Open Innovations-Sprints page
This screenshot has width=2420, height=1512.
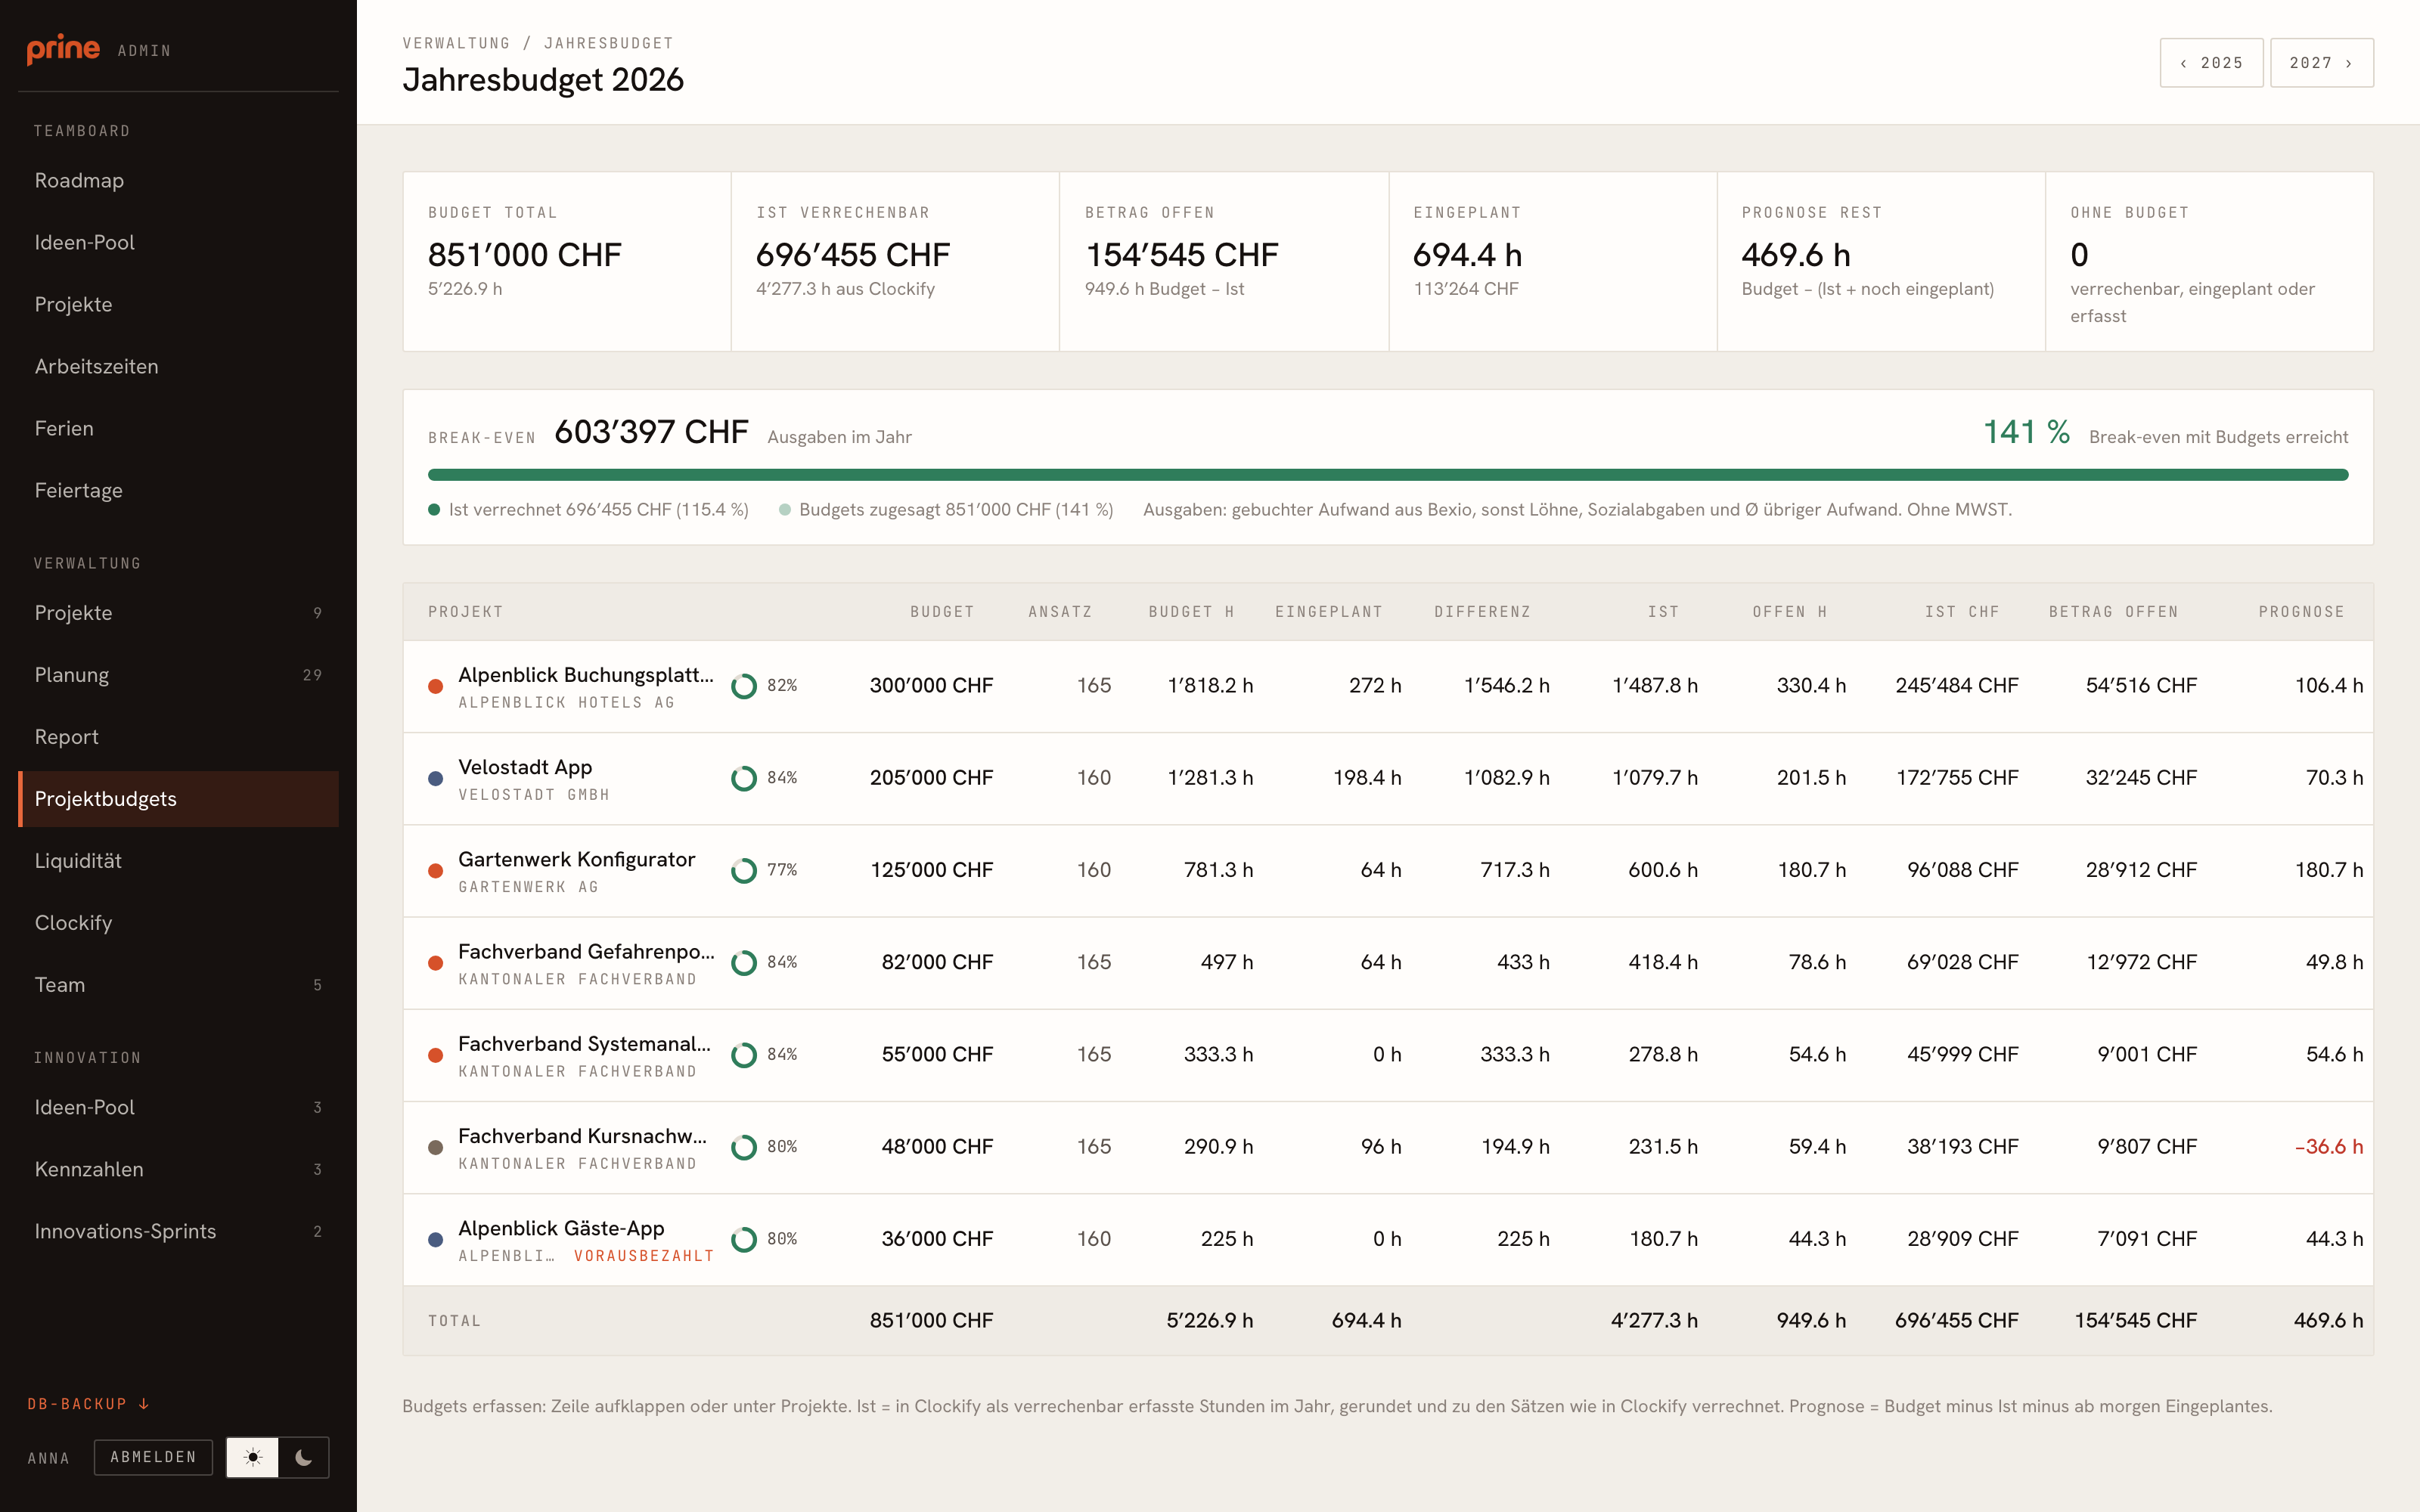pyautogui.click(x=178, y=1232)
